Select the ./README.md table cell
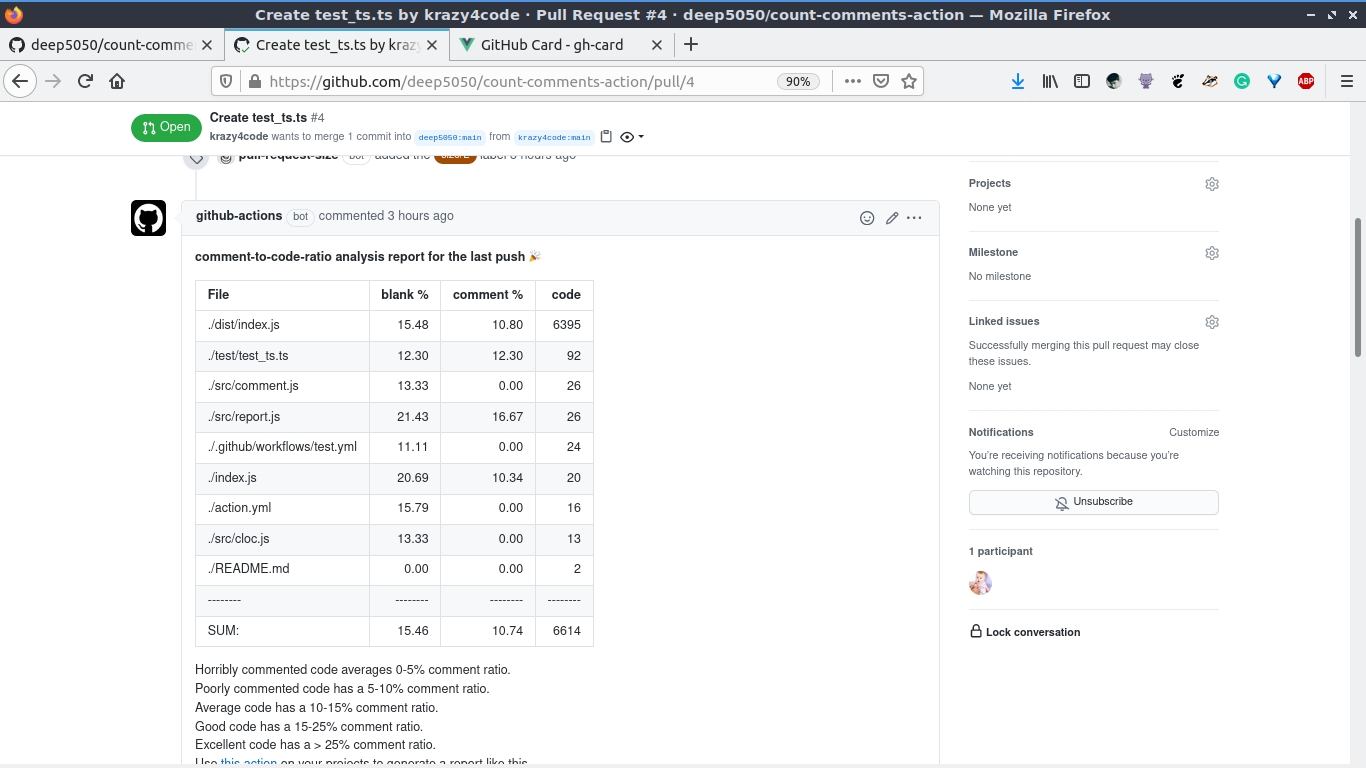Image resolution: width=1366 pixels, height=768 pixels. [x=282, y=569]
